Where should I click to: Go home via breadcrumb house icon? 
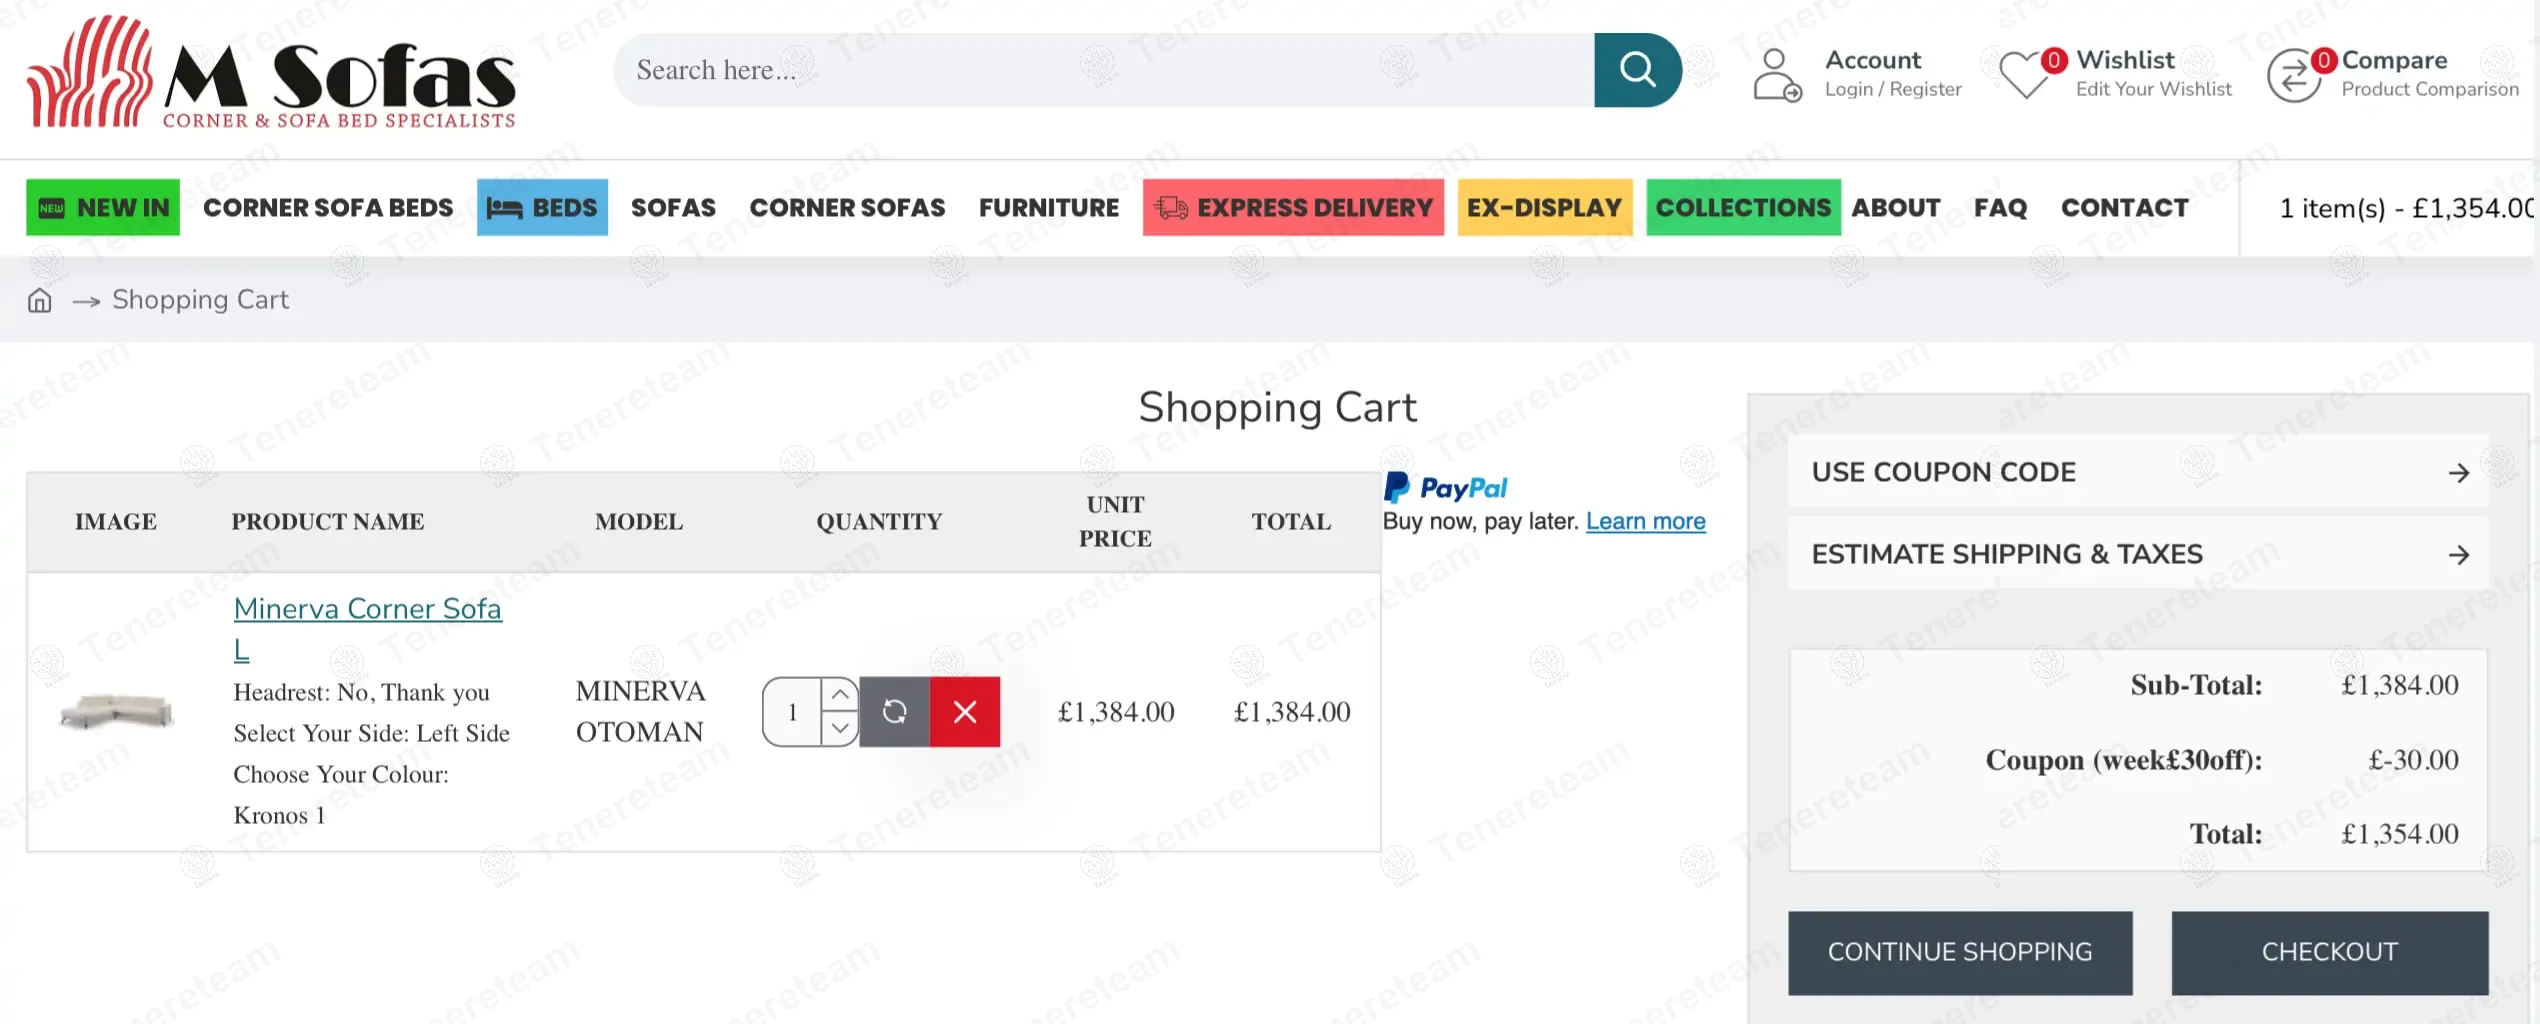pyautogui.click(x=39, y=301)
